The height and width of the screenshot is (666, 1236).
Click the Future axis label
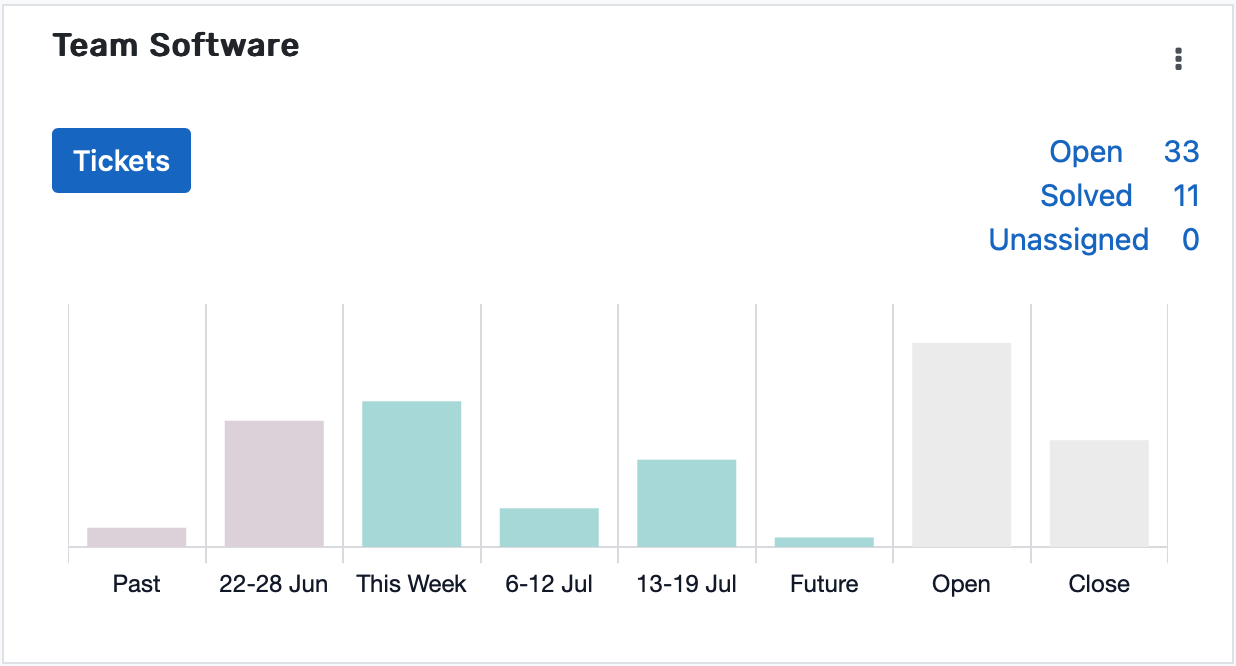[x=824, y=584]
